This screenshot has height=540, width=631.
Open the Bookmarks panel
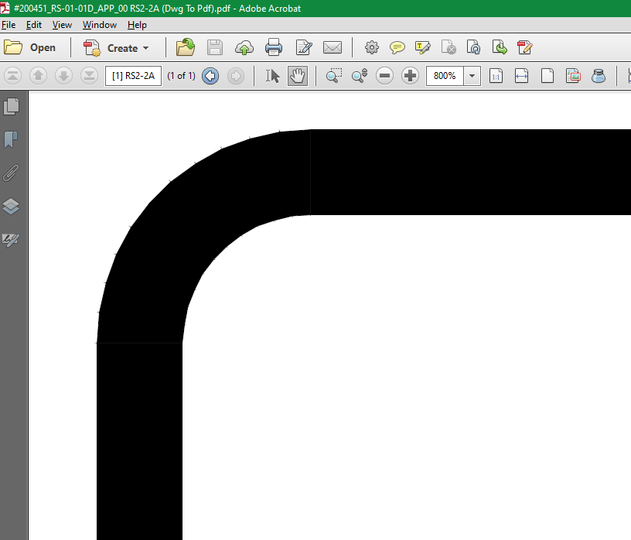pyautogui.click(x=11, y=140)
